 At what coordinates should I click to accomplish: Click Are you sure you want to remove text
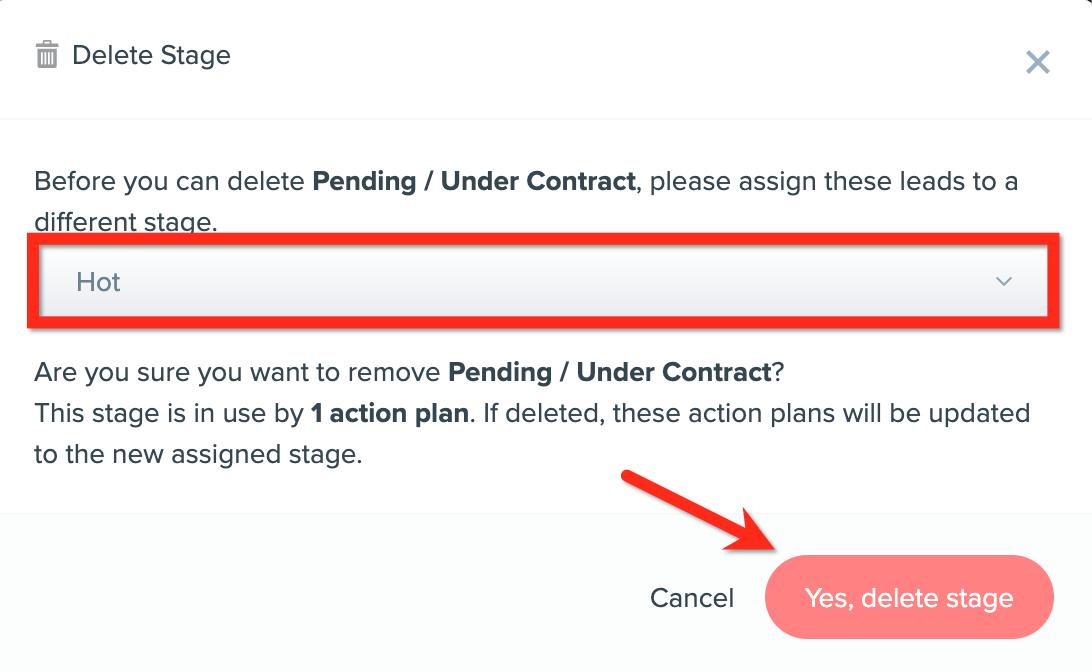point(238,373)
